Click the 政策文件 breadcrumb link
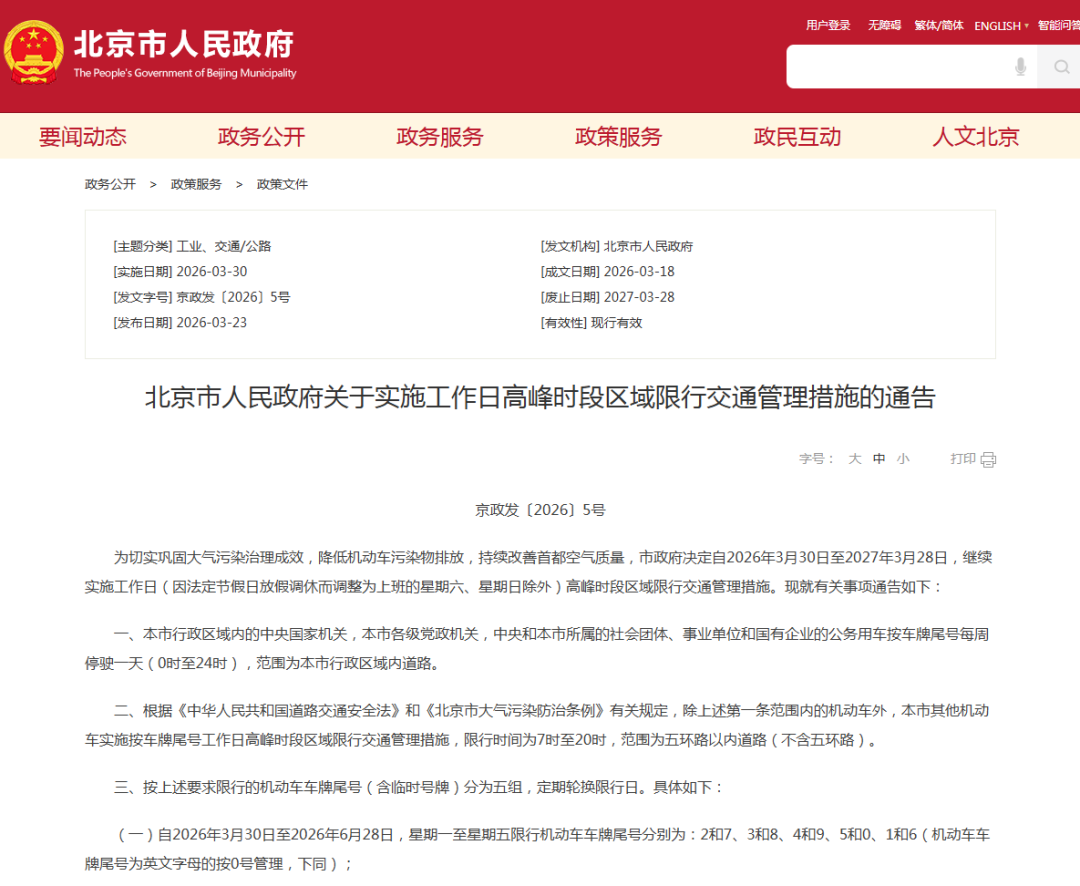 coord(283,184)
